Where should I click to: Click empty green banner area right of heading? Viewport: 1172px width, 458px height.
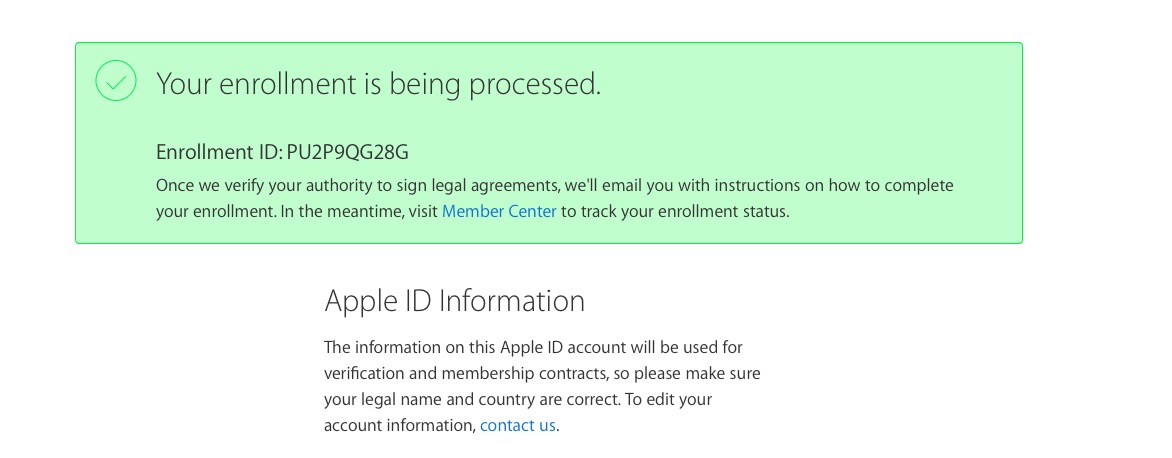pyautogui.click(x=820, y=84)
